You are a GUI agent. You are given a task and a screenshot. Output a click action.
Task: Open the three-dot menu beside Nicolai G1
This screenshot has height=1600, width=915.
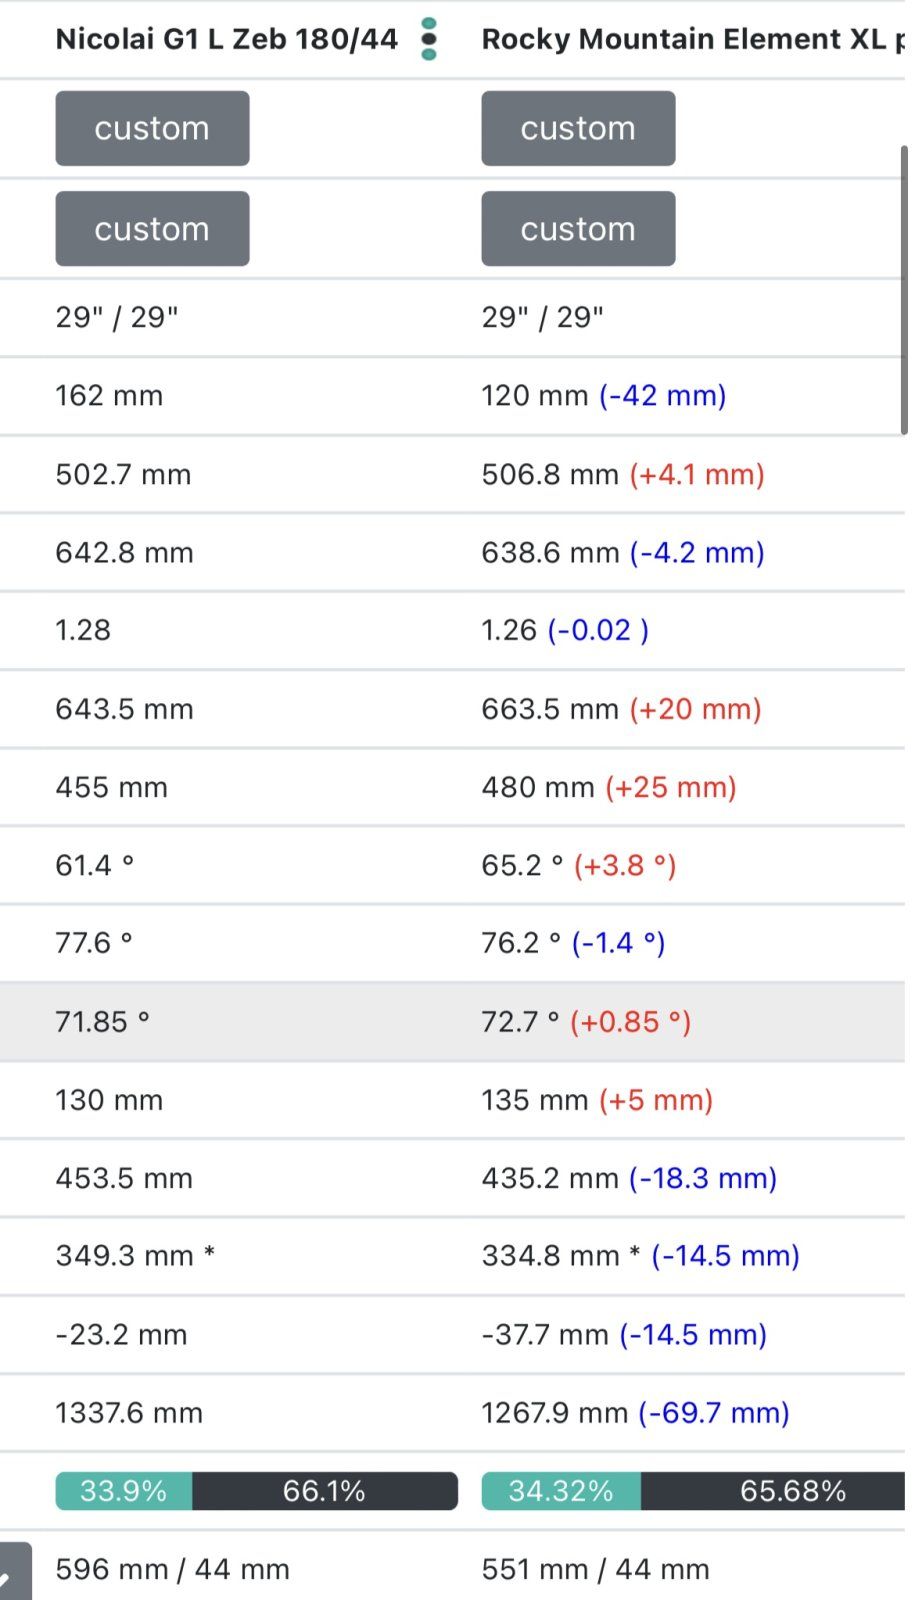pos(429,39)
